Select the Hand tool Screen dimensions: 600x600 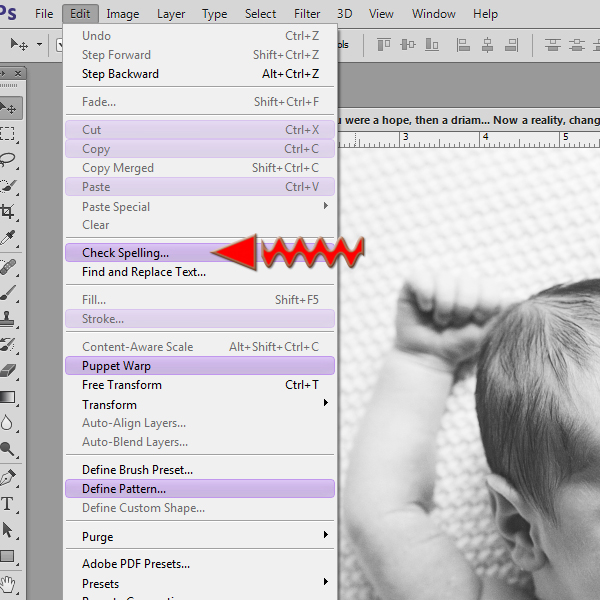point(7,584)
